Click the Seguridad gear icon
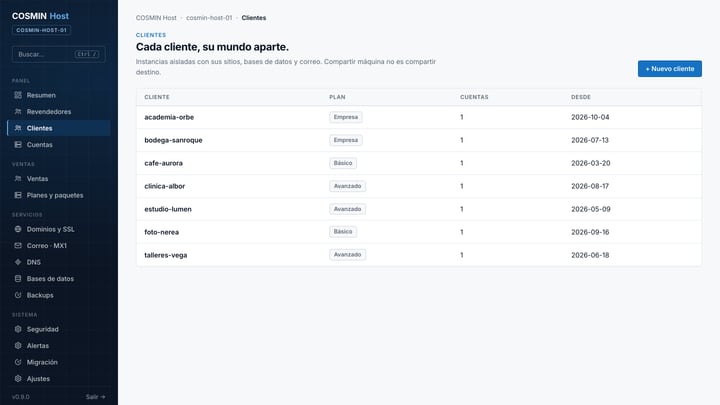This screenshot has width=720, height=405. pos(18,329)
